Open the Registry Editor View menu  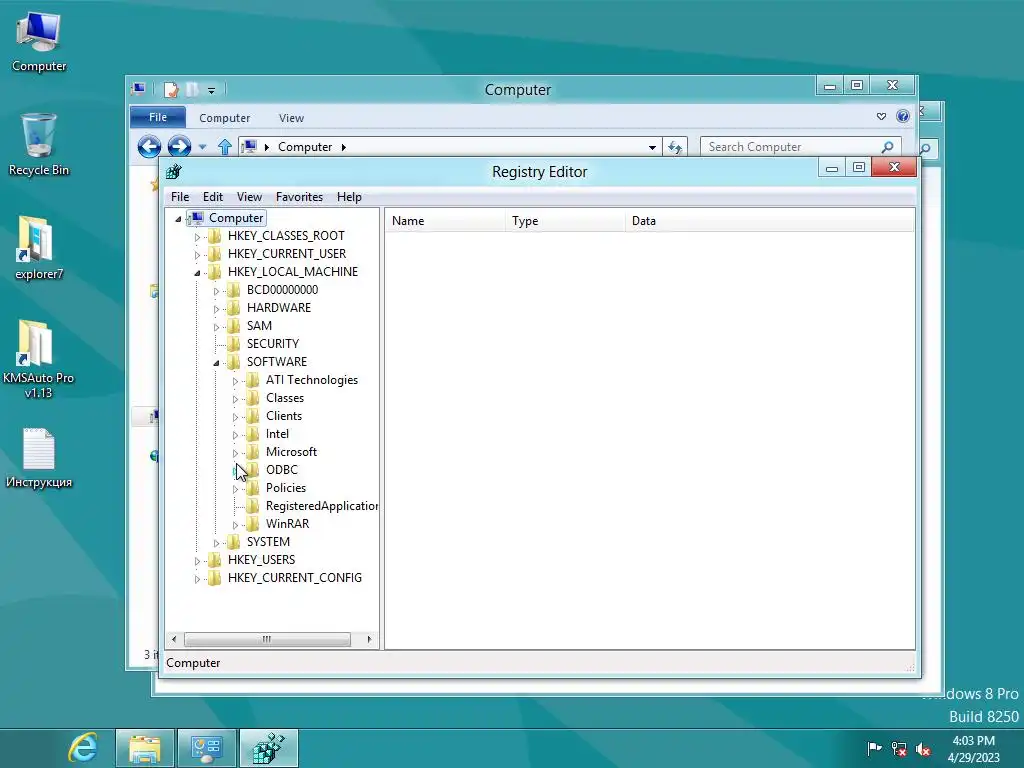point(249,197)
